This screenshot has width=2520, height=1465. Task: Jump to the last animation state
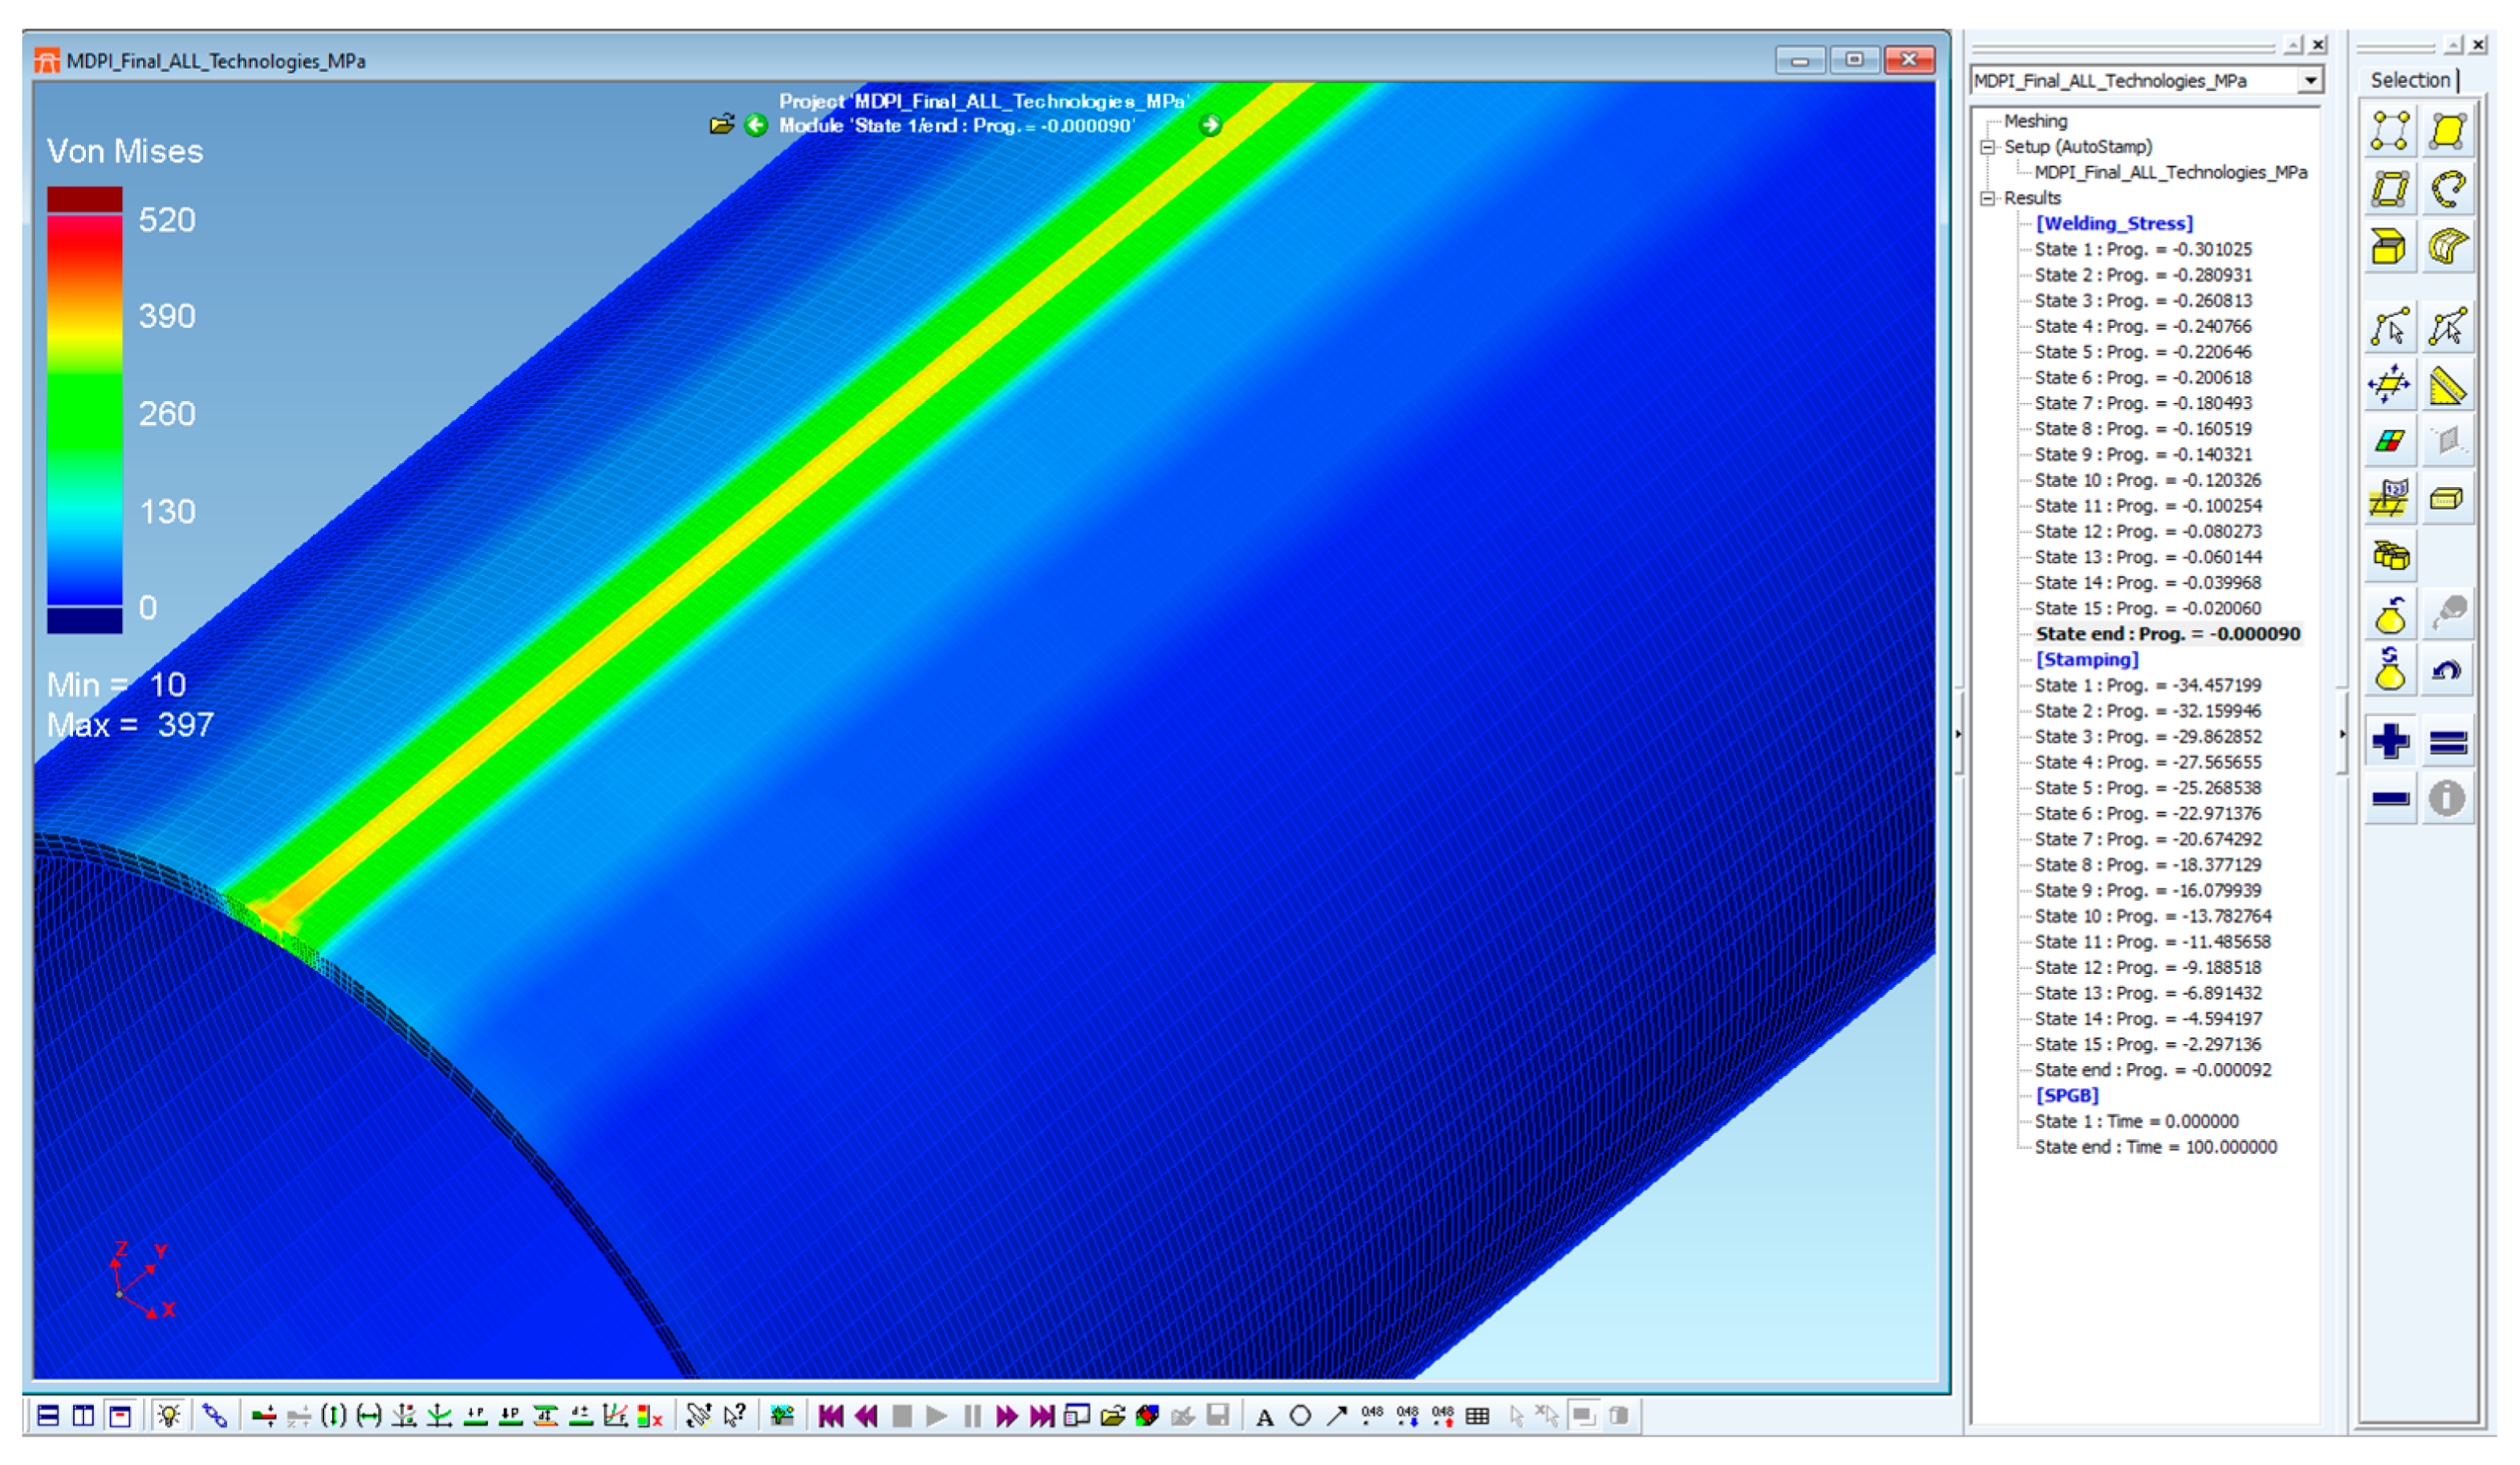(x=1042, y=1416)
